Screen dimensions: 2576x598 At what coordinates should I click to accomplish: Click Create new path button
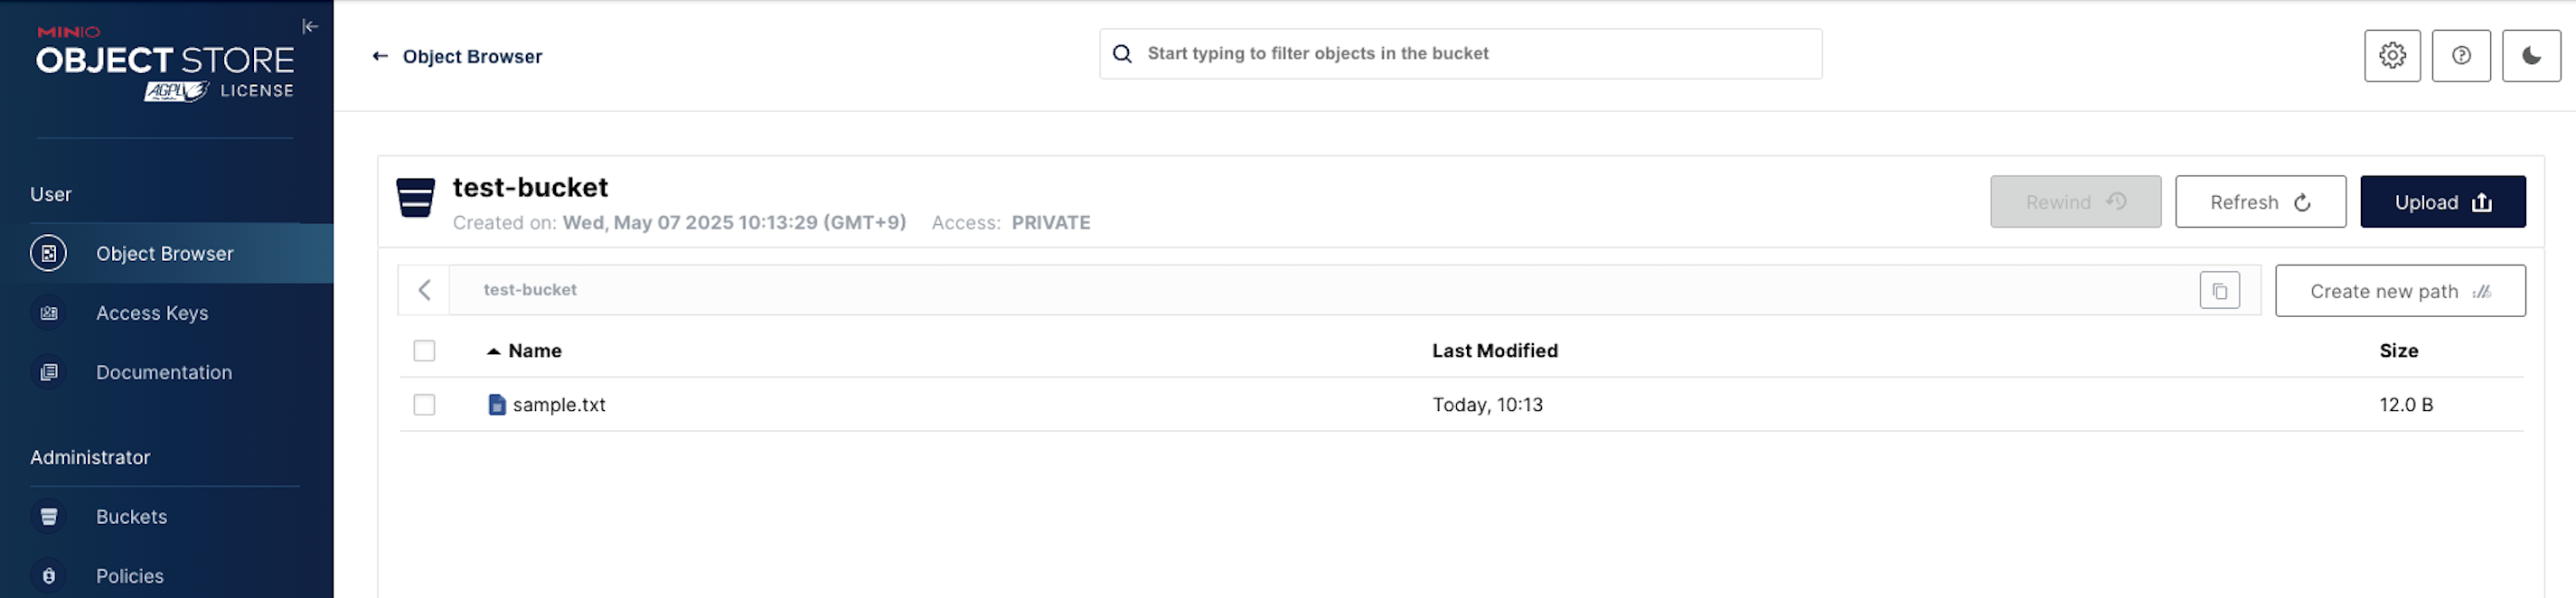(x=2398, y=291)
